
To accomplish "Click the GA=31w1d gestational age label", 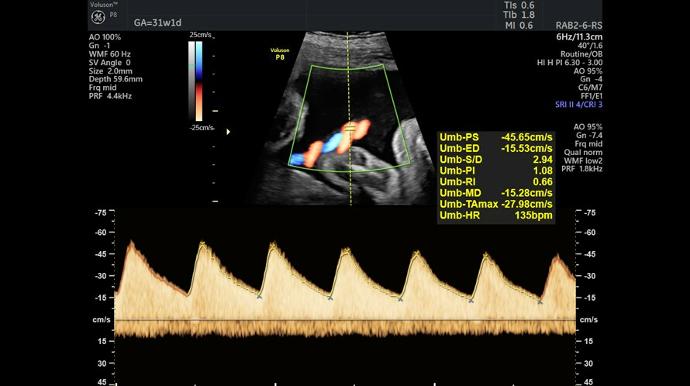I will 158,22.
